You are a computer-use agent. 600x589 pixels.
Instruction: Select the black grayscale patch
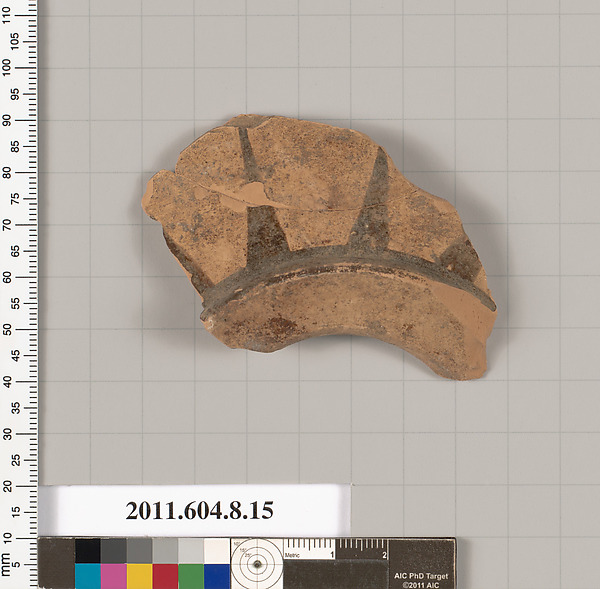tap(88, 551)
